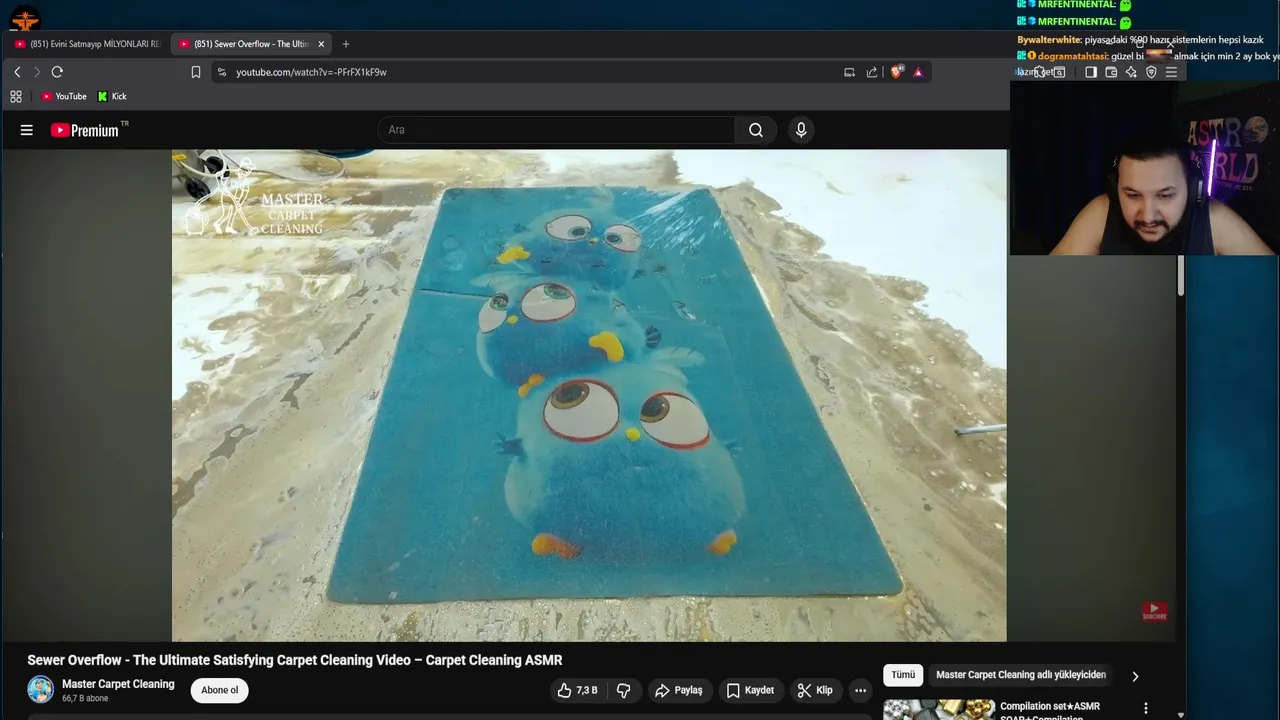Click the address bar URL field
1280x720 pixels.
coord(530,72)
